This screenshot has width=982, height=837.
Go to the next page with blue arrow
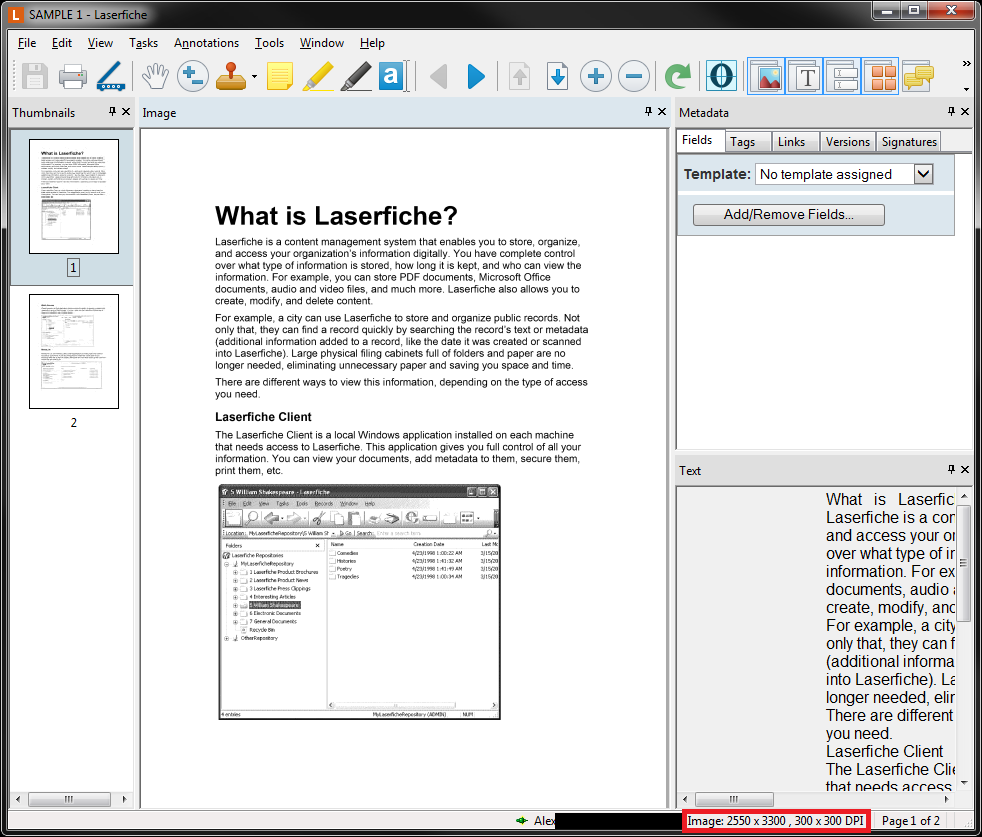click(476, 76)
